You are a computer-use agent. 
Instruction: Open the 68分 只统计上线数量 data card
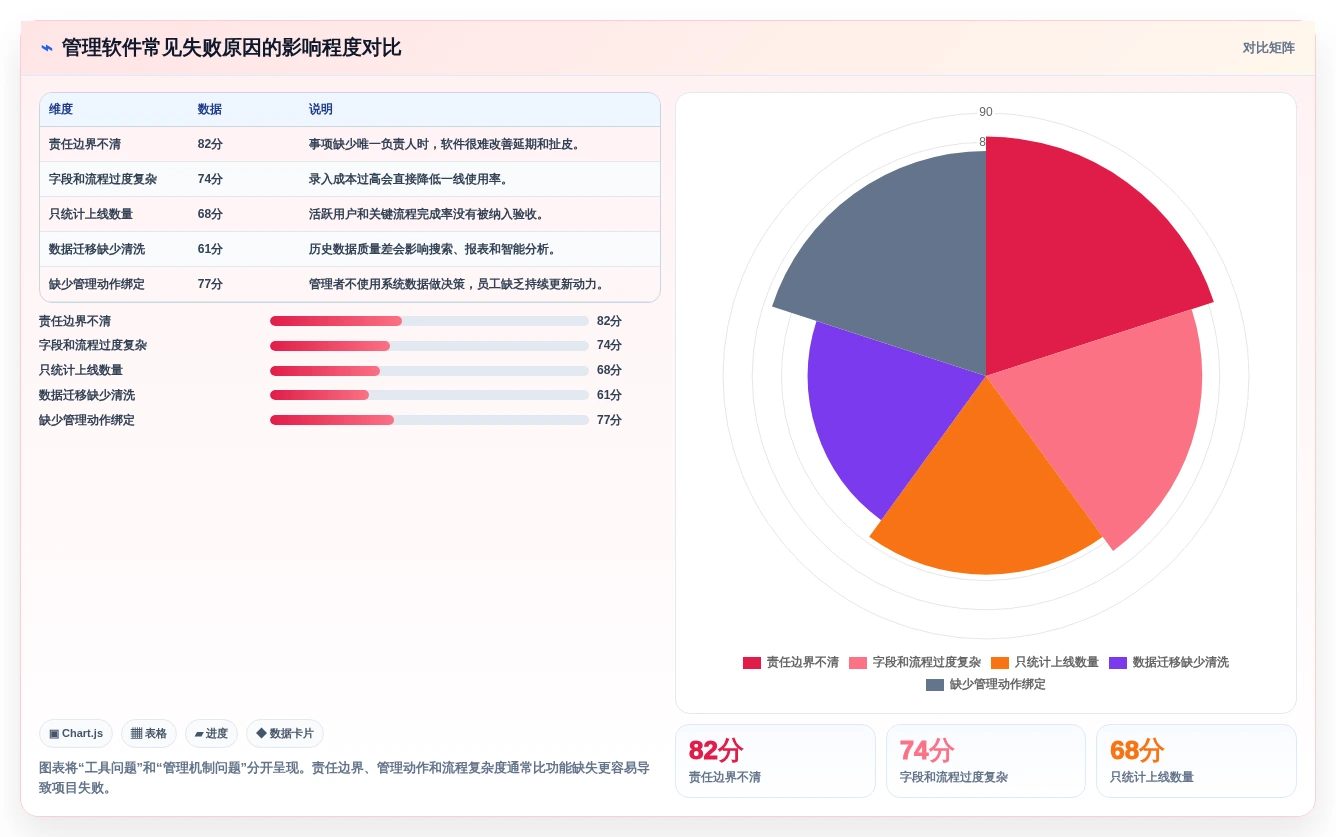pyautogui.click(x=1196, y=761)
